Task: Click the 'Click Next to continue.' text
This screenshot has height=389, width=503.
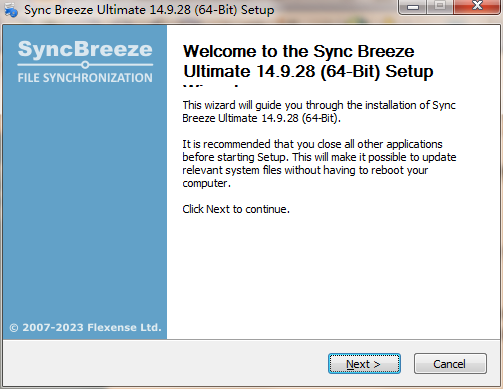Action: pyautogui.click(x=236, y=209)
